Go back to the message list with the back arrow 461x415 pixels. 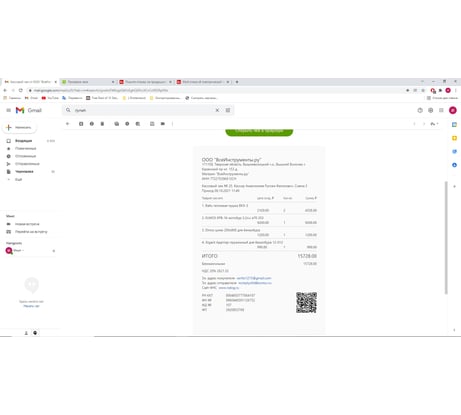[x=68, y=124]
